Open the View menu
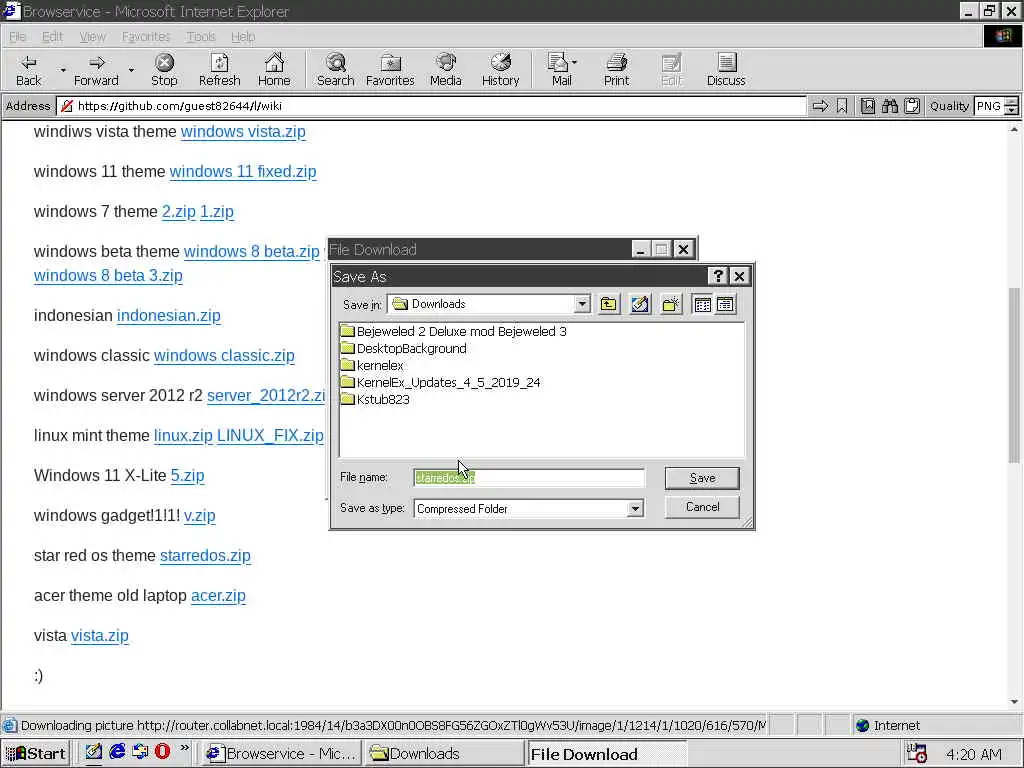This screenshot has height=768, width=1024. 92,37
